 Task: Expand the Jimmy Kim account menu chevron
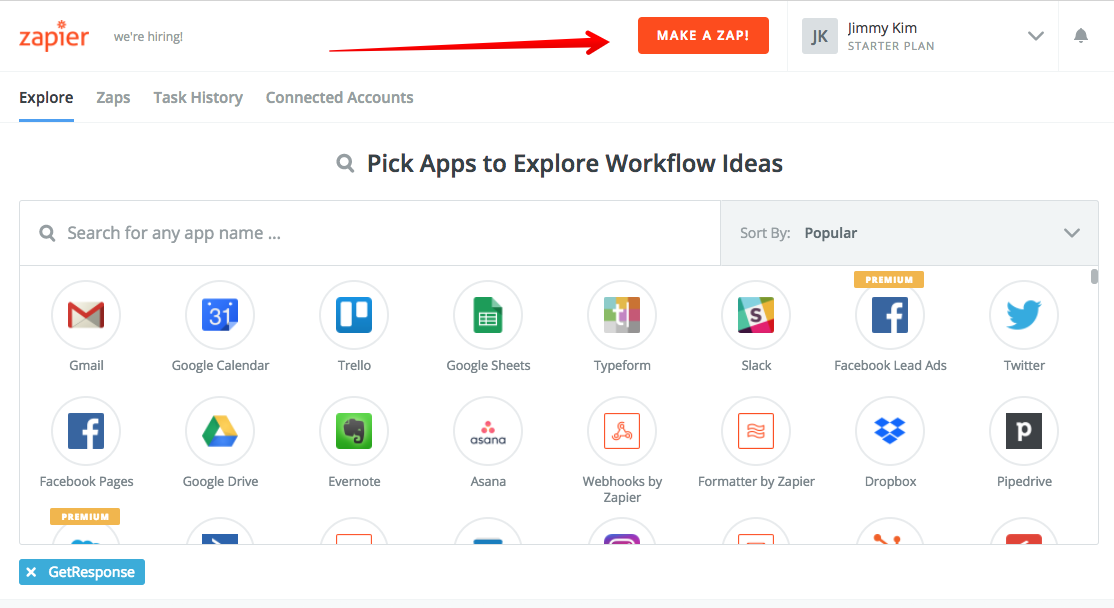point(1036,36)
